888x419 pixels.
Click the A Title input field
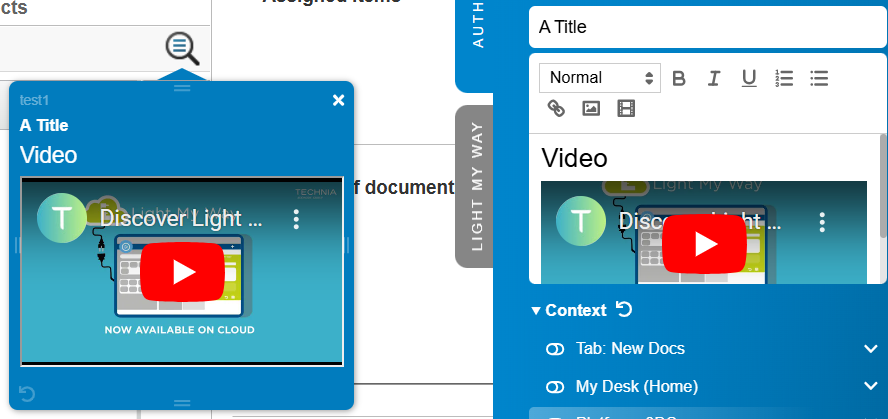point(708,27)
